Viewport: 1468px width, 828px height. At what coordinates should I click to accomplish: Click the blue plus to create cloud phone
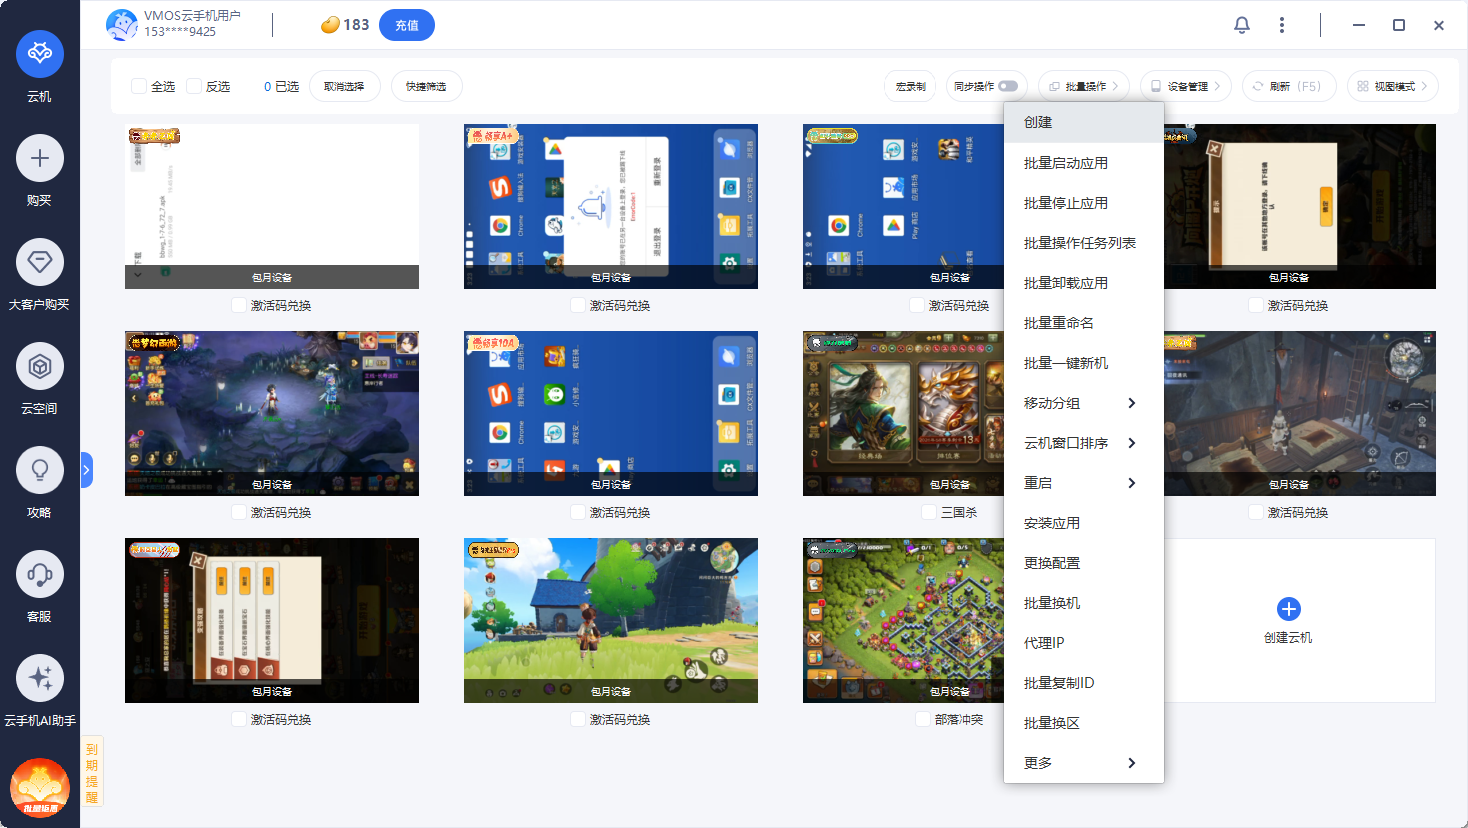[1289, 609]
